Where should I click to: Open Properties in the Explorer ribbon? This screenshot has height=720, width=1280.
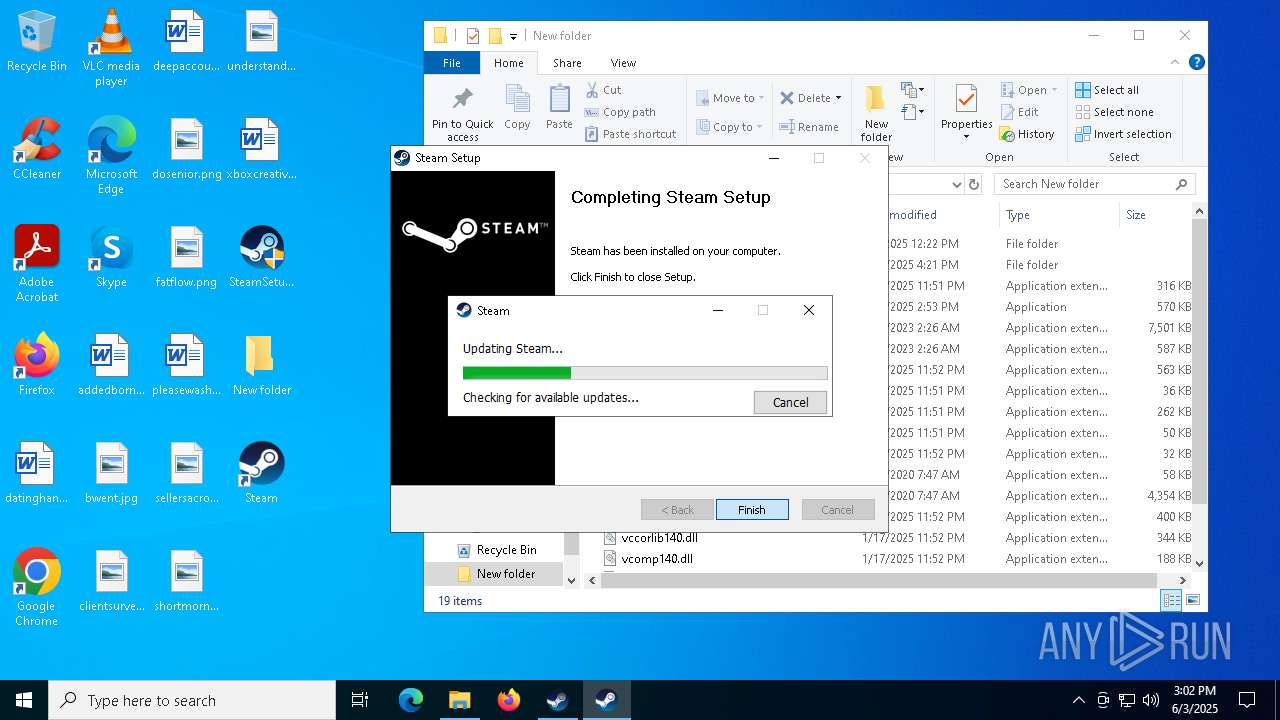(966, 113)
